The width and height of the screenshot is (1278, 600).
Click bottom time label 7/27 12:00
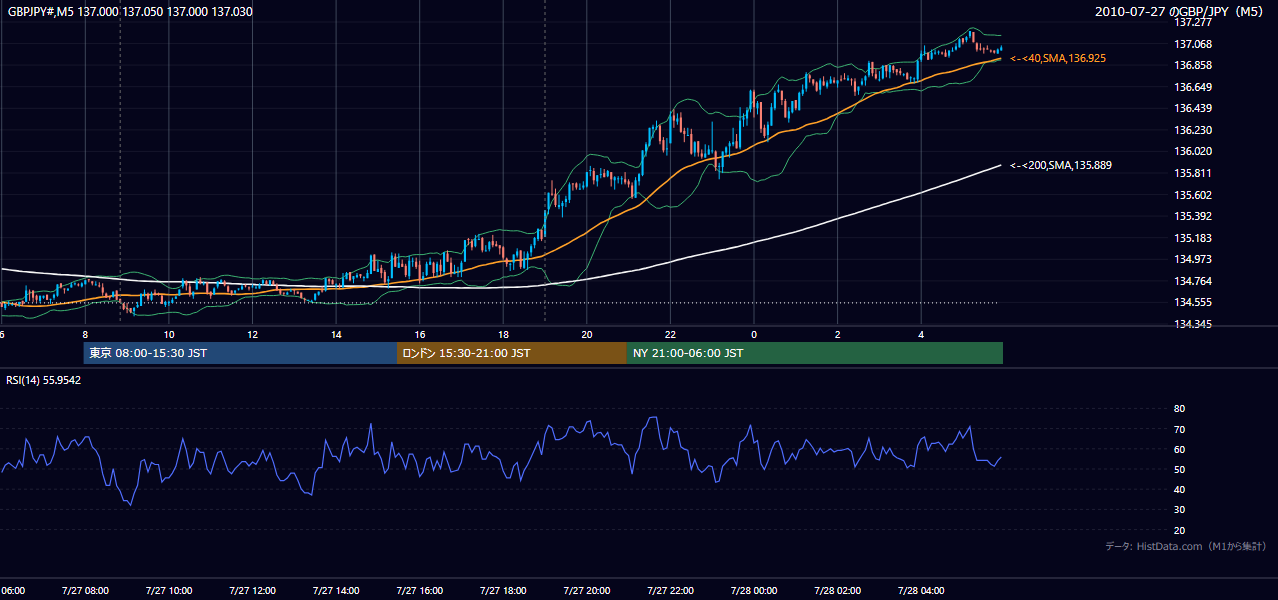[x=252, y=590]
